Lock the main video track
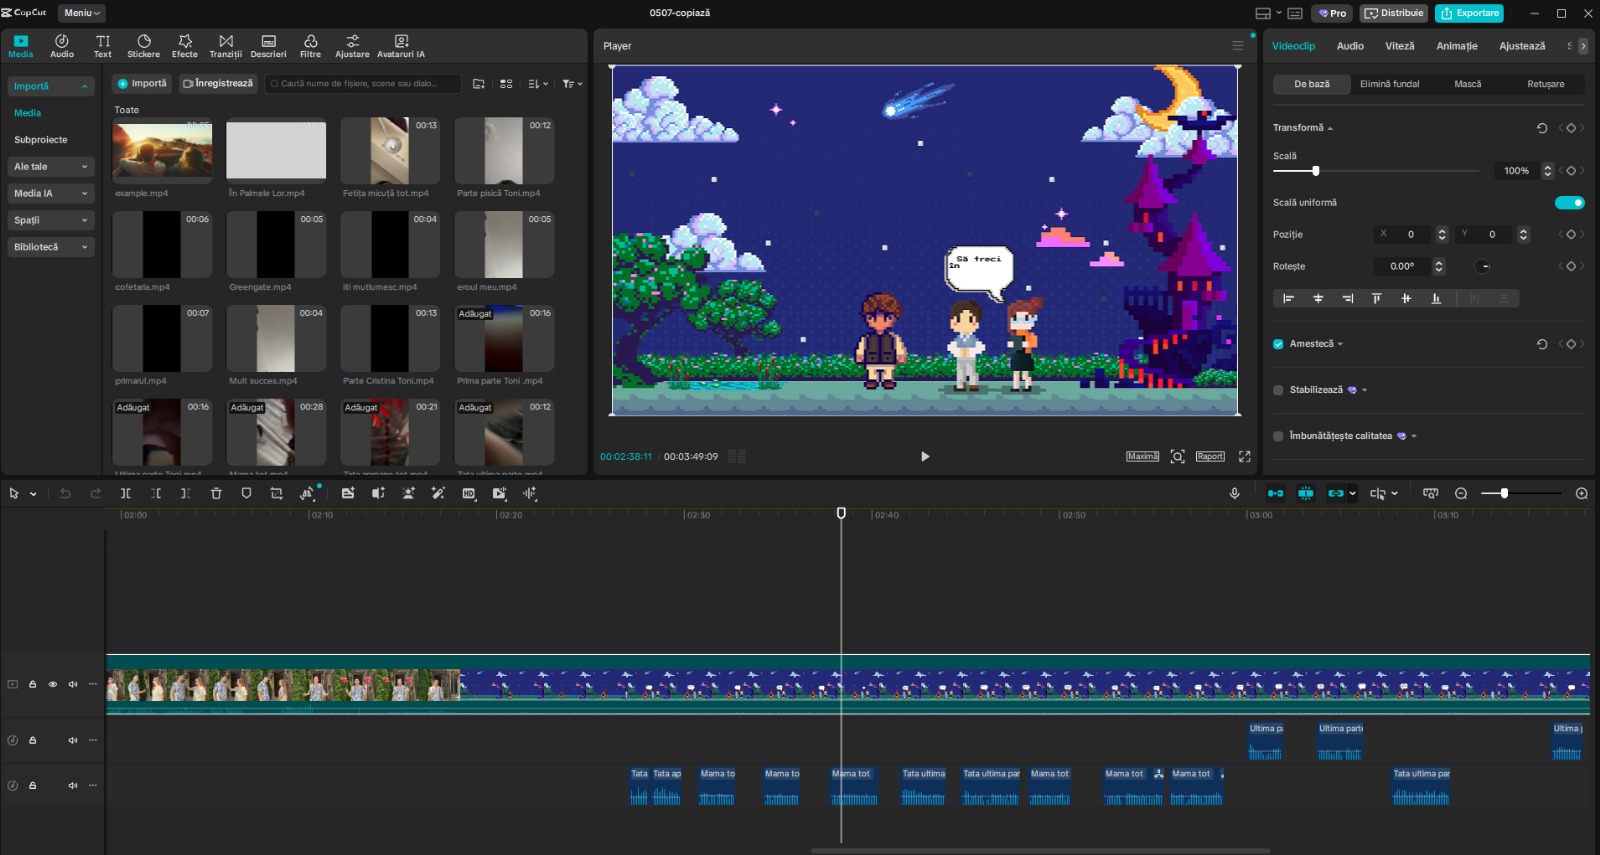Image resolution: width=1600 pixels, height=855 pixels. [x=33, y=685]
